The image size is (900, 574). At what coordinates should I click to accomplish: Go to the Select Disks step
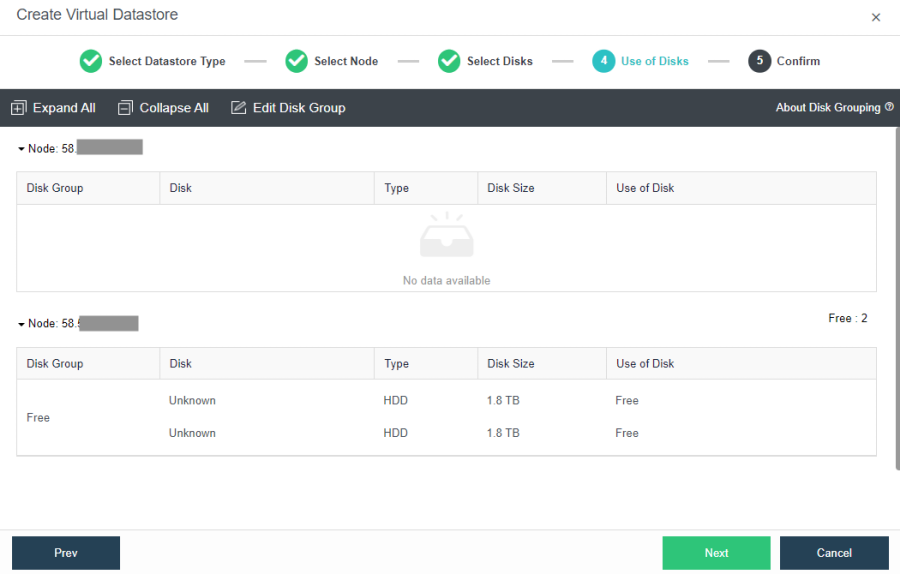[x=499, y=61]
